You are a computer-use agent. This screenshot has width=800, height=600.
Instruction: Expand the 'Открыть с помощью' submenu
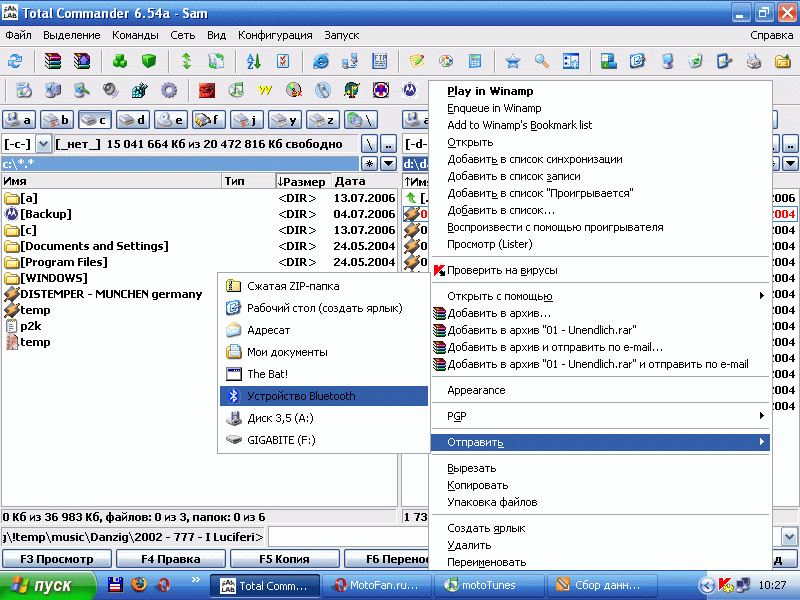coord(600,296)
